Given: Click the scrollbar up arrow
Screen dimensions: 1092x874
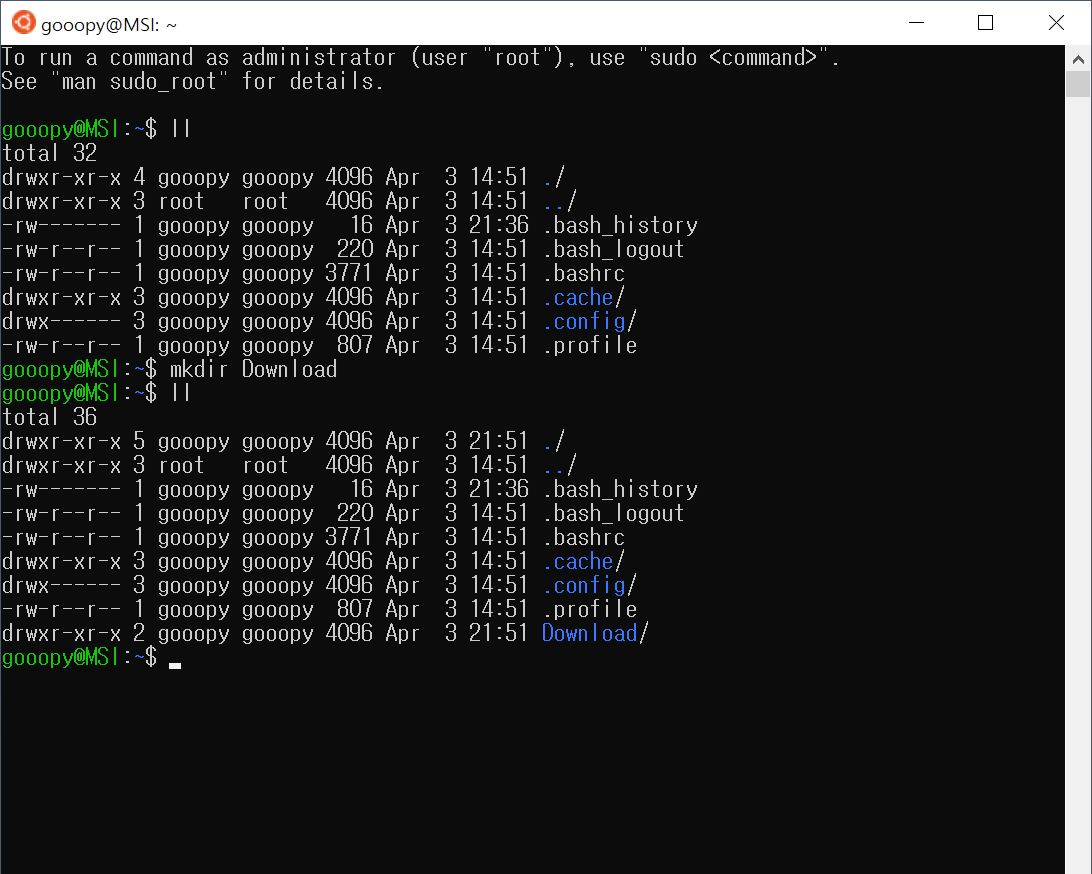Looking at the screenshot, I should pos(1078,59).
